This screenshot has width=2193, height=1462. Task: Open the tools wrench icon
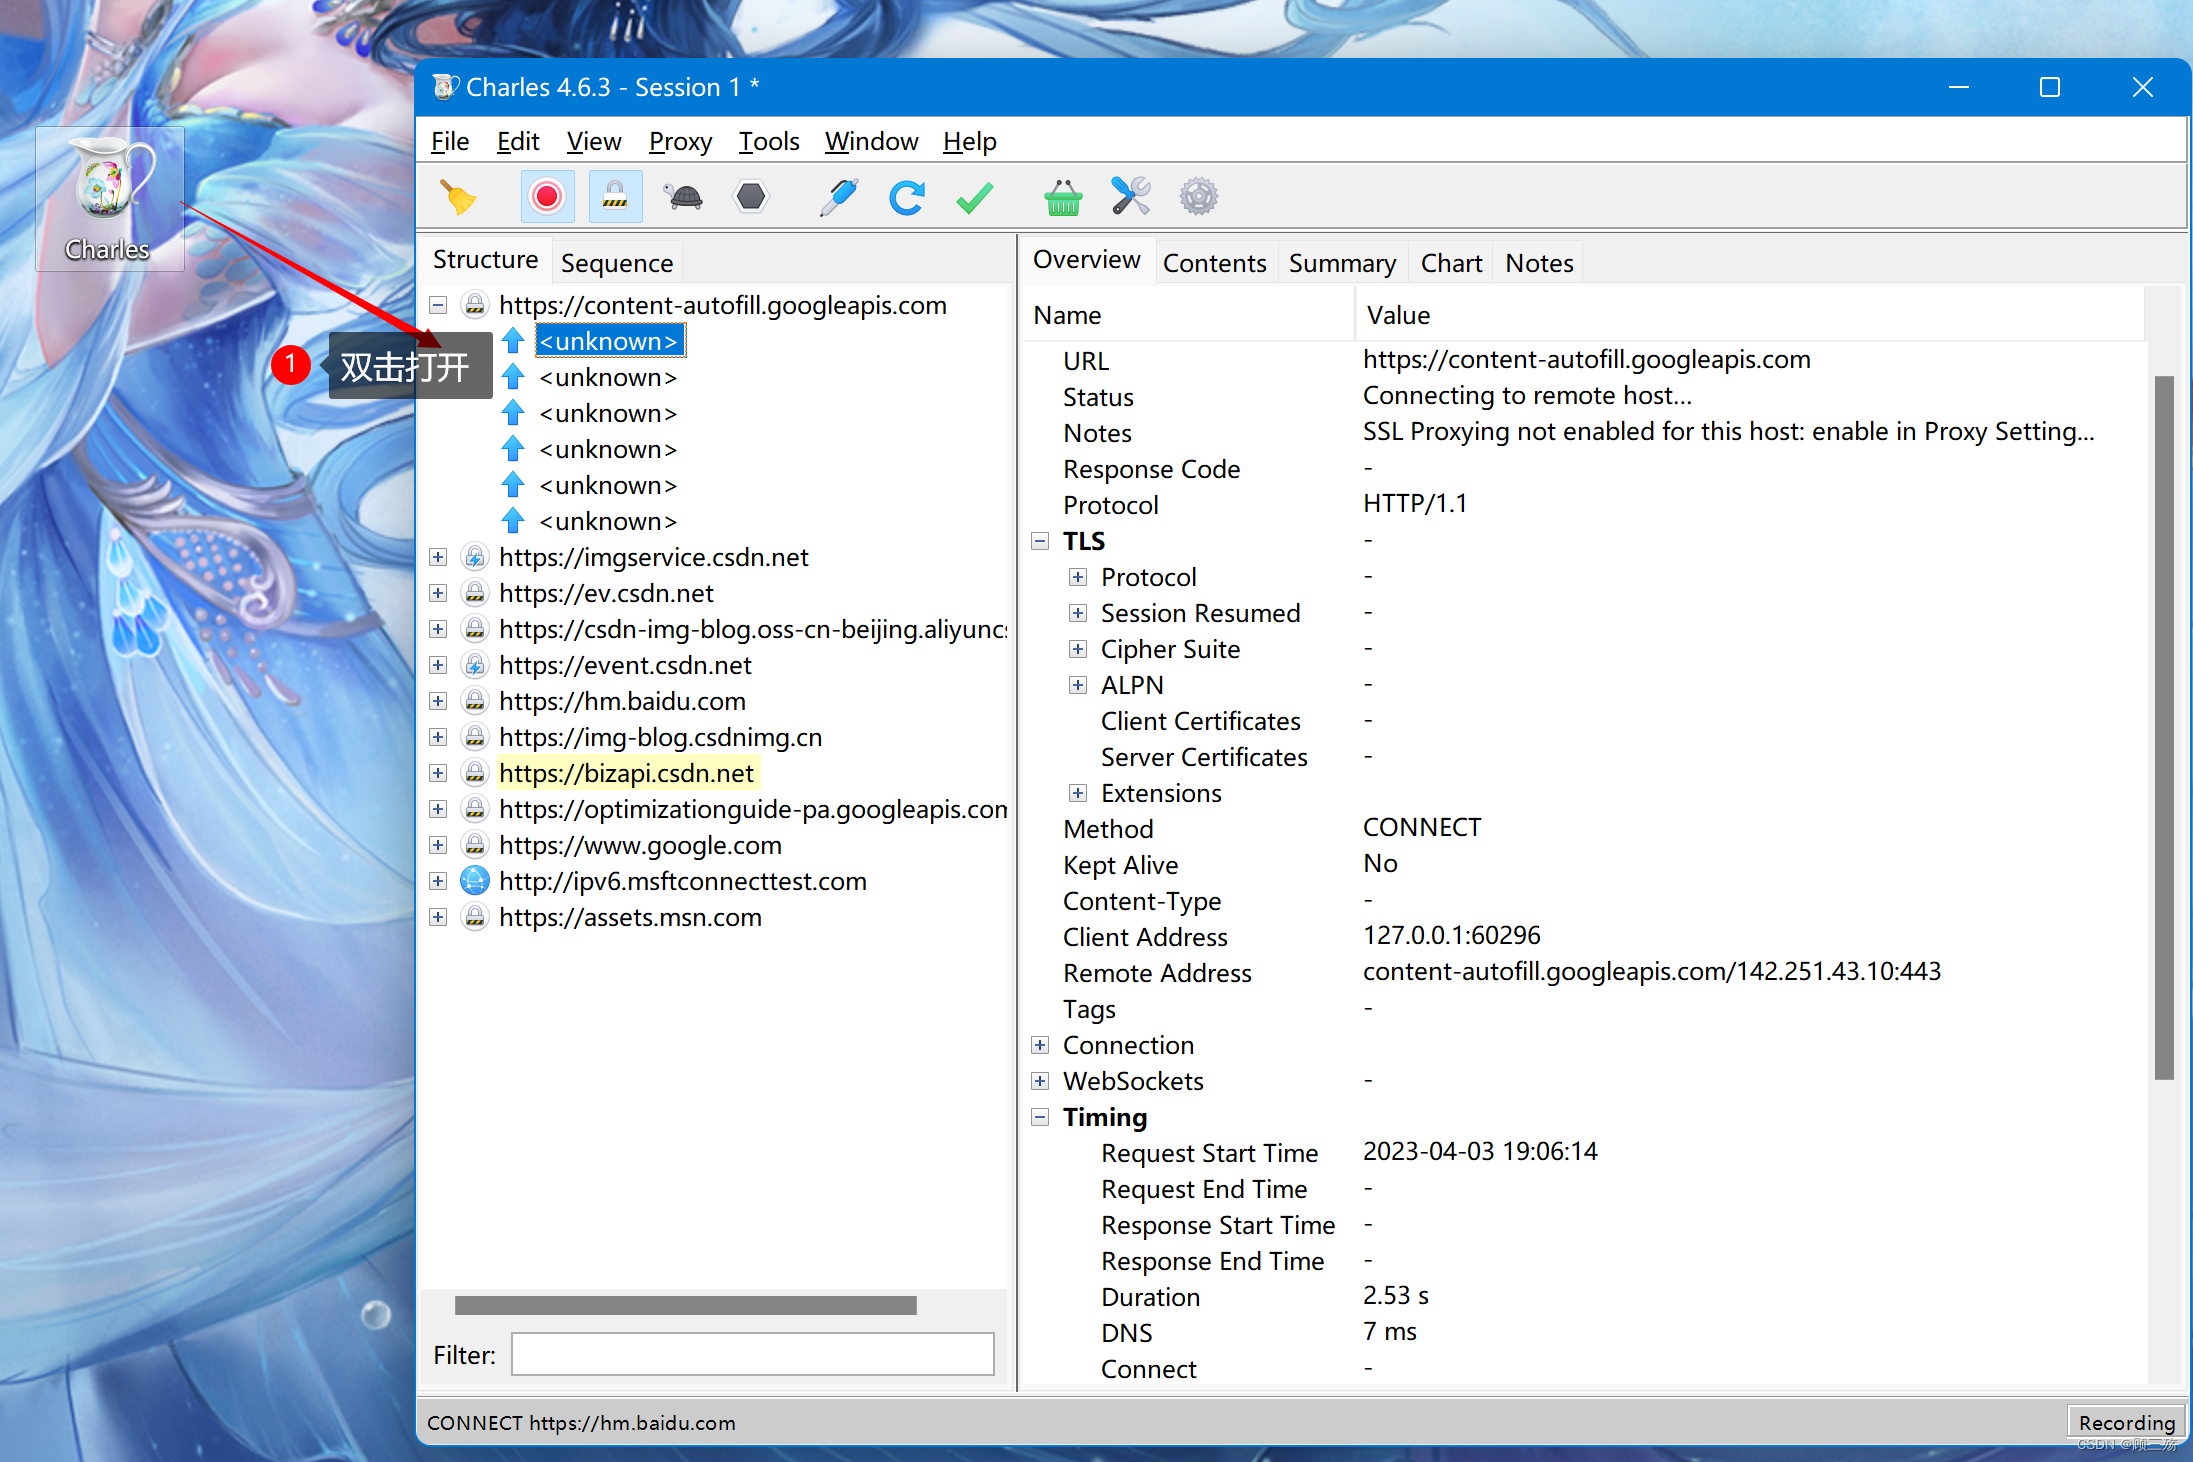pos(1130,197)
